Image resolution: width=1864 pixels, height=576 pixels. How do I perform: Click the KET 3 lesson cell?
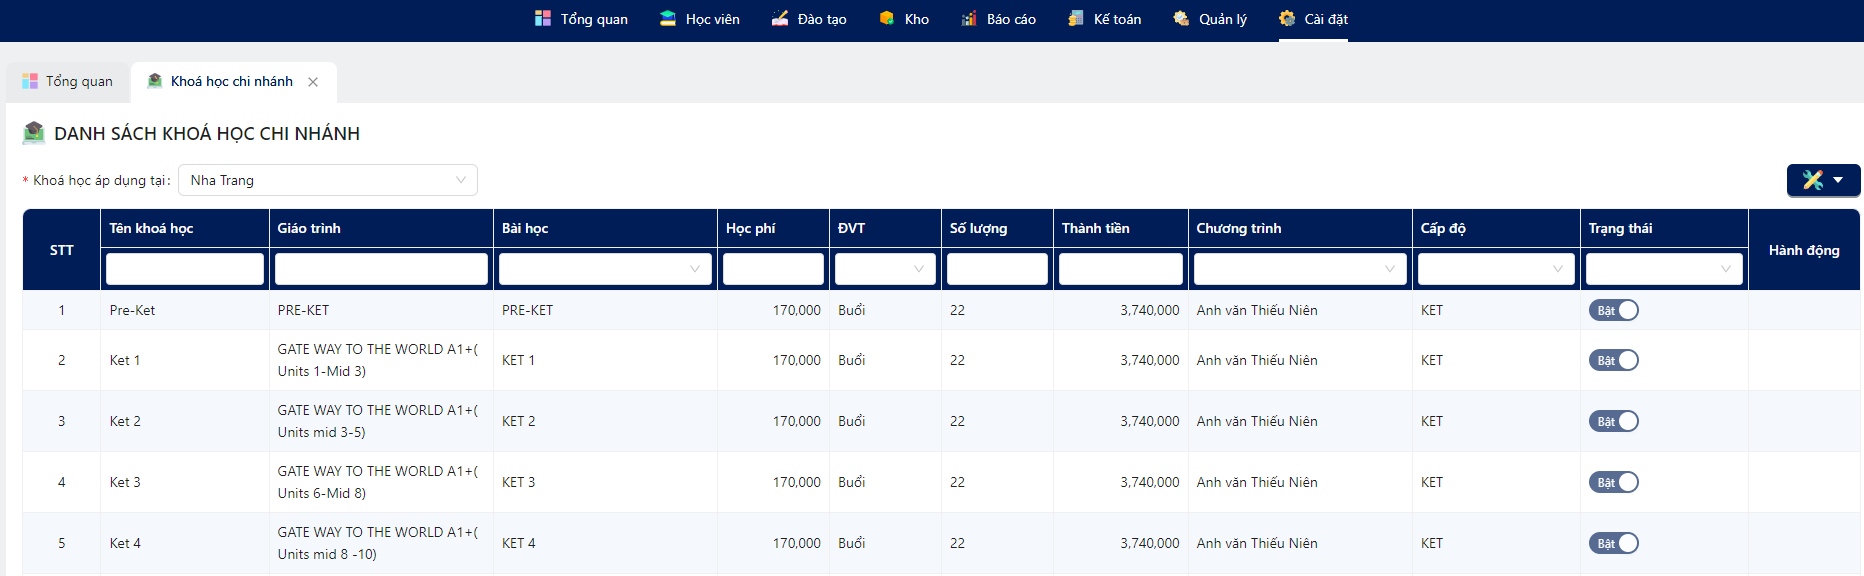pos(605,482)
